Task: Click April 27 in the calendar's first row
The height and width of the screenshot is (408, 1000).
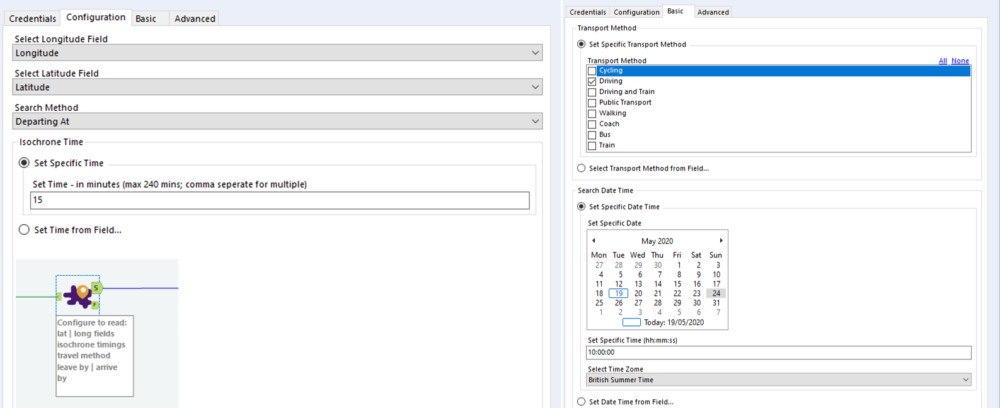Action: pyautogui.click(x=599, y=265)
